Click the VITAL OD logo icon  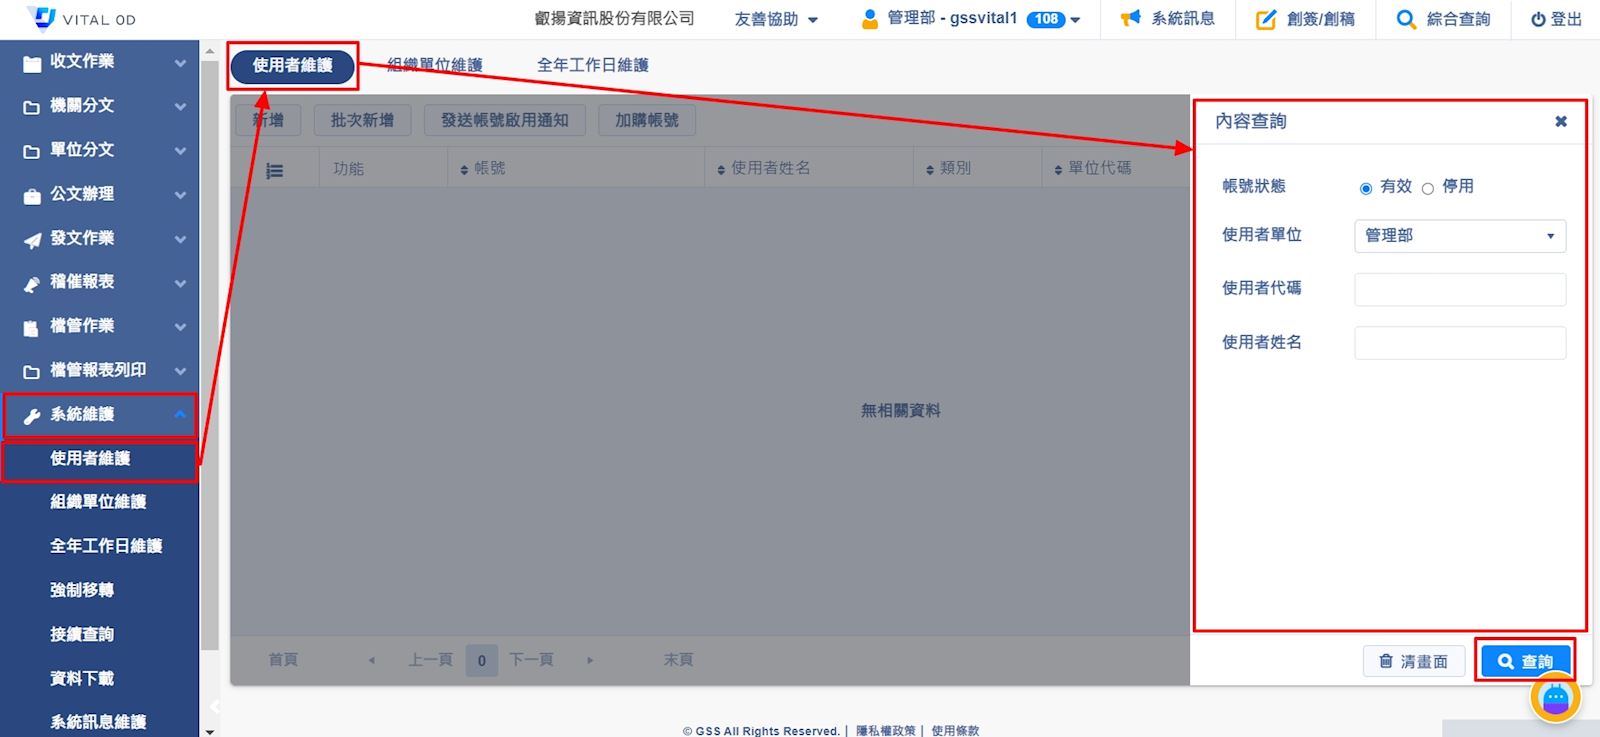click(42, 18)
